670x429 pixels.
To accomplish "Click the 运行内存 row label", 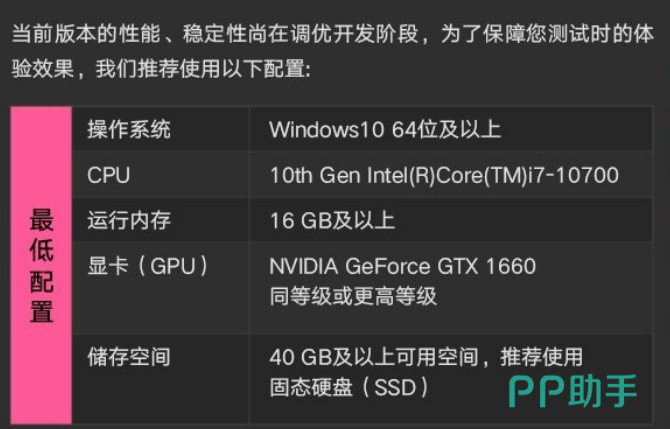I will (129, 220).
